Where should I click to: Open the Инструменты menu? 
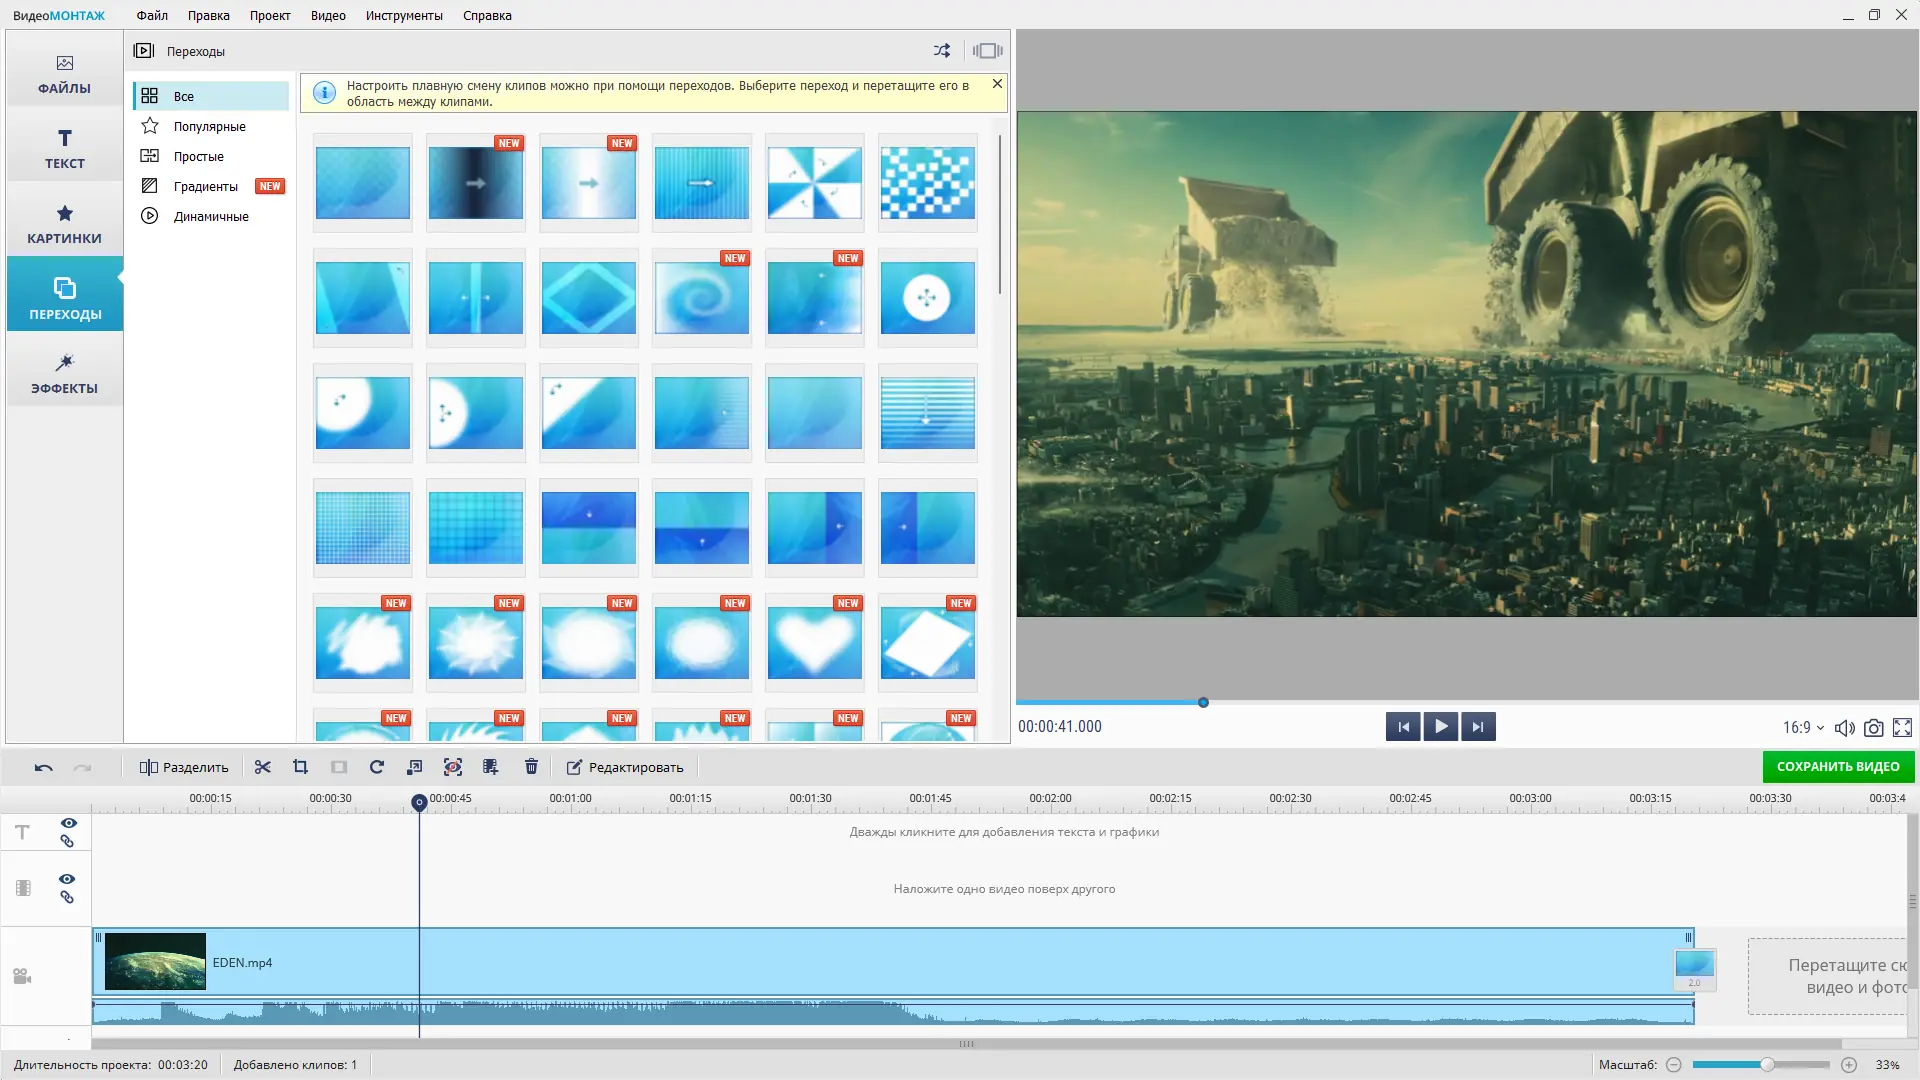point(404,15)
